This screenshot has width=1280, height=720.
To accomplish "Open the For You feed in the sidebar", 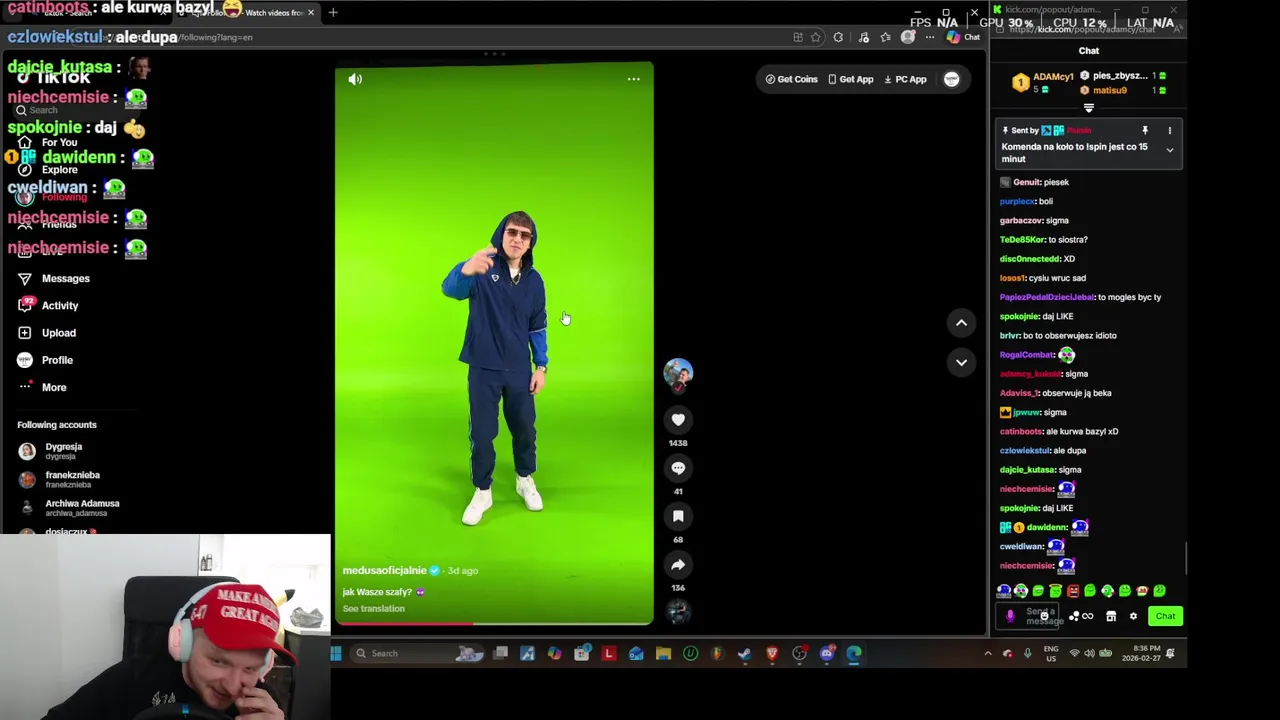I will point(48,143).
